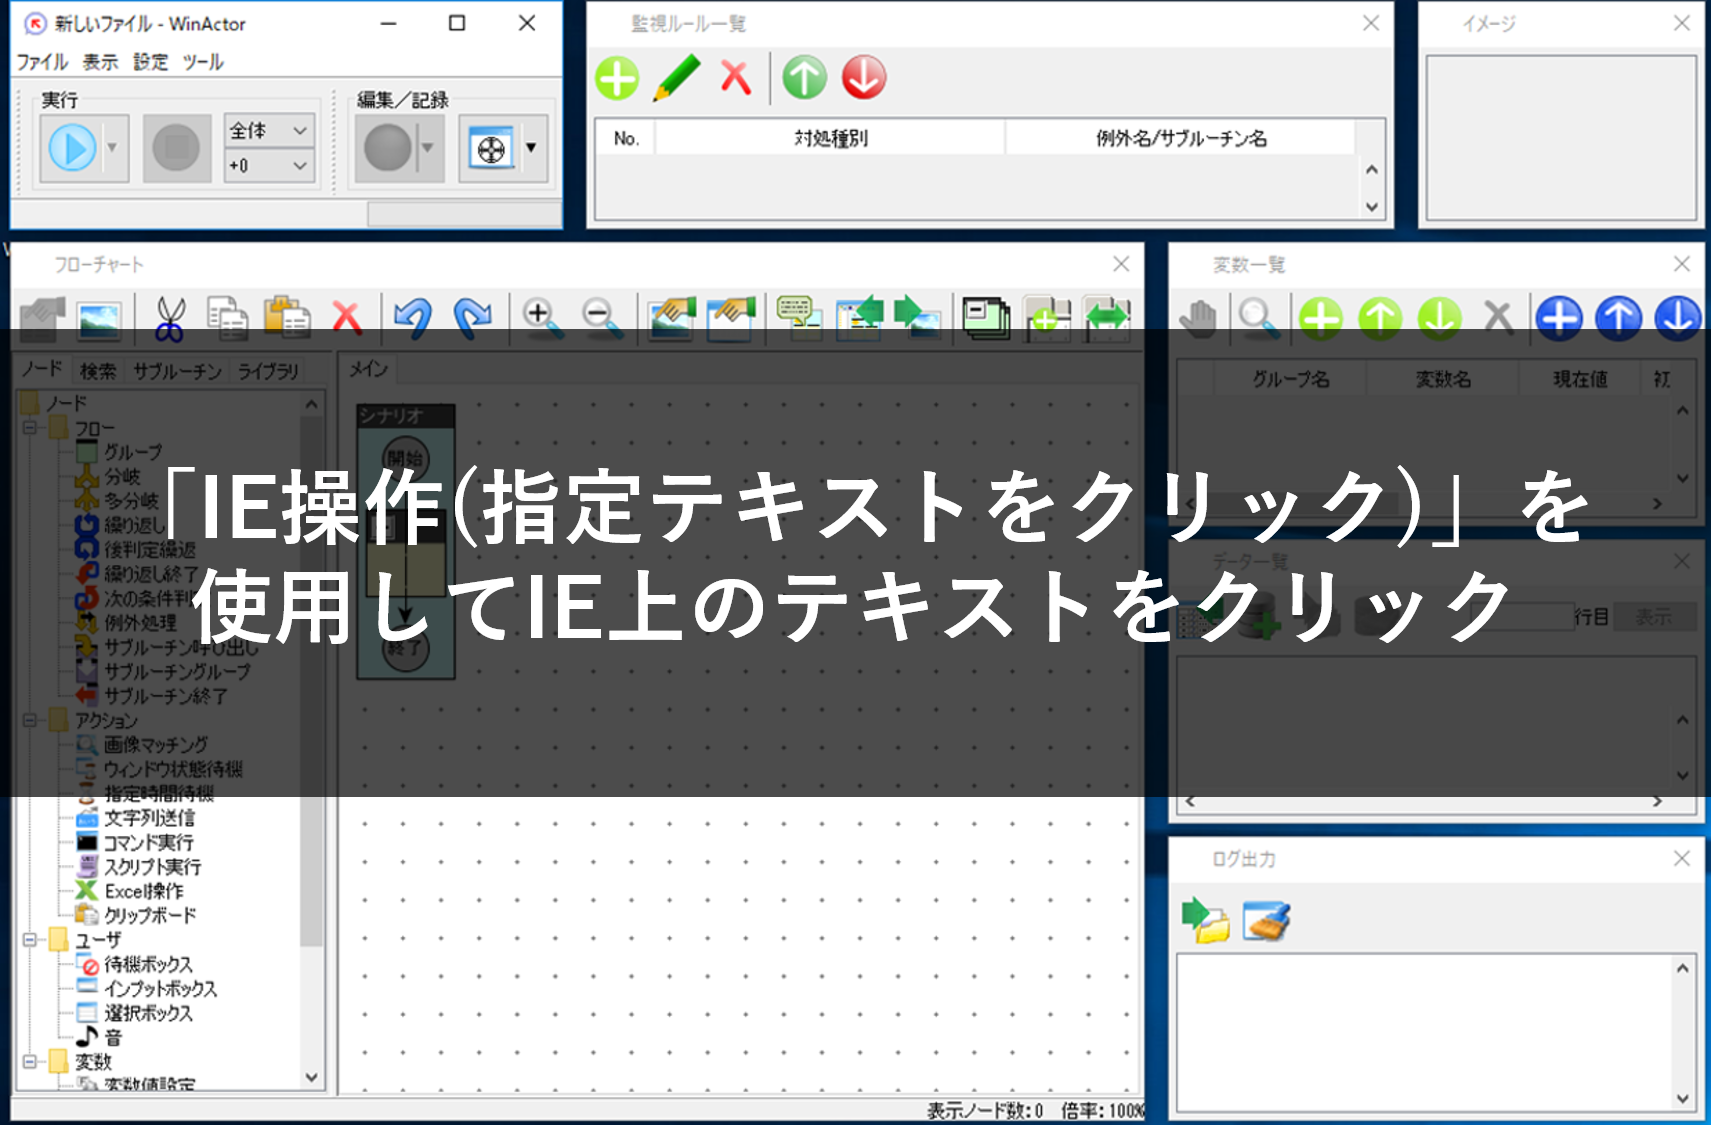Collapse the 変数 tree folder
The width and height of the screenshot is (1711, 1125).
[x=30, y=1062]
